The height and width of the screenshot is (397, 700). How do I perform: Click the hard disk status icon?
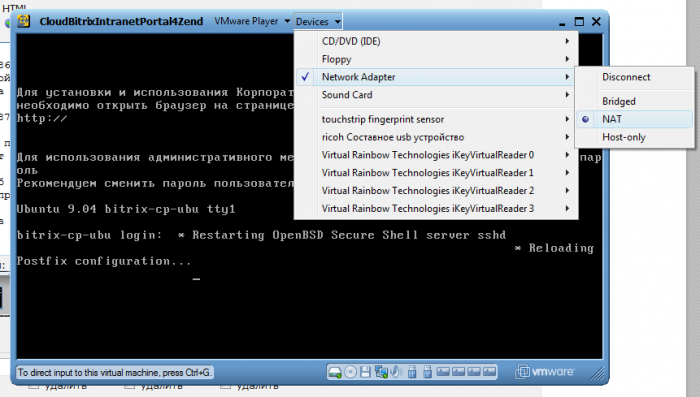point(334,372)
